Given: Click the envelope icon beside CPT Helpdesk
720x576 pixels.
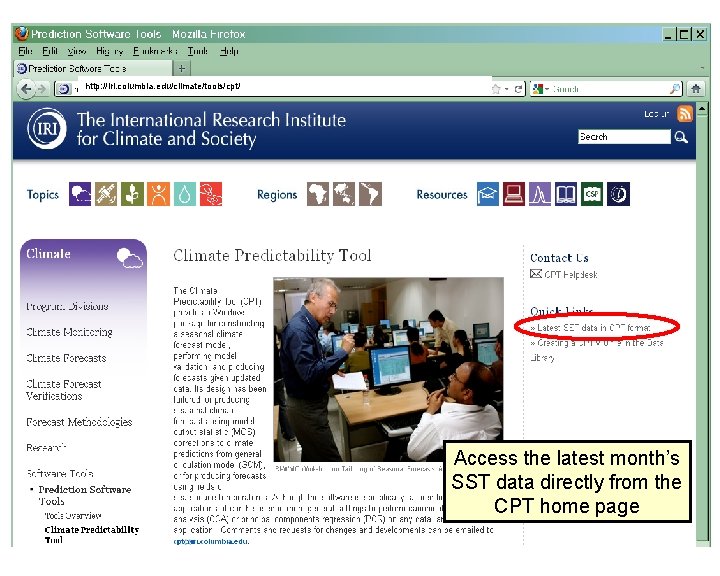Looking at the screenshot, I should point(536,274).
